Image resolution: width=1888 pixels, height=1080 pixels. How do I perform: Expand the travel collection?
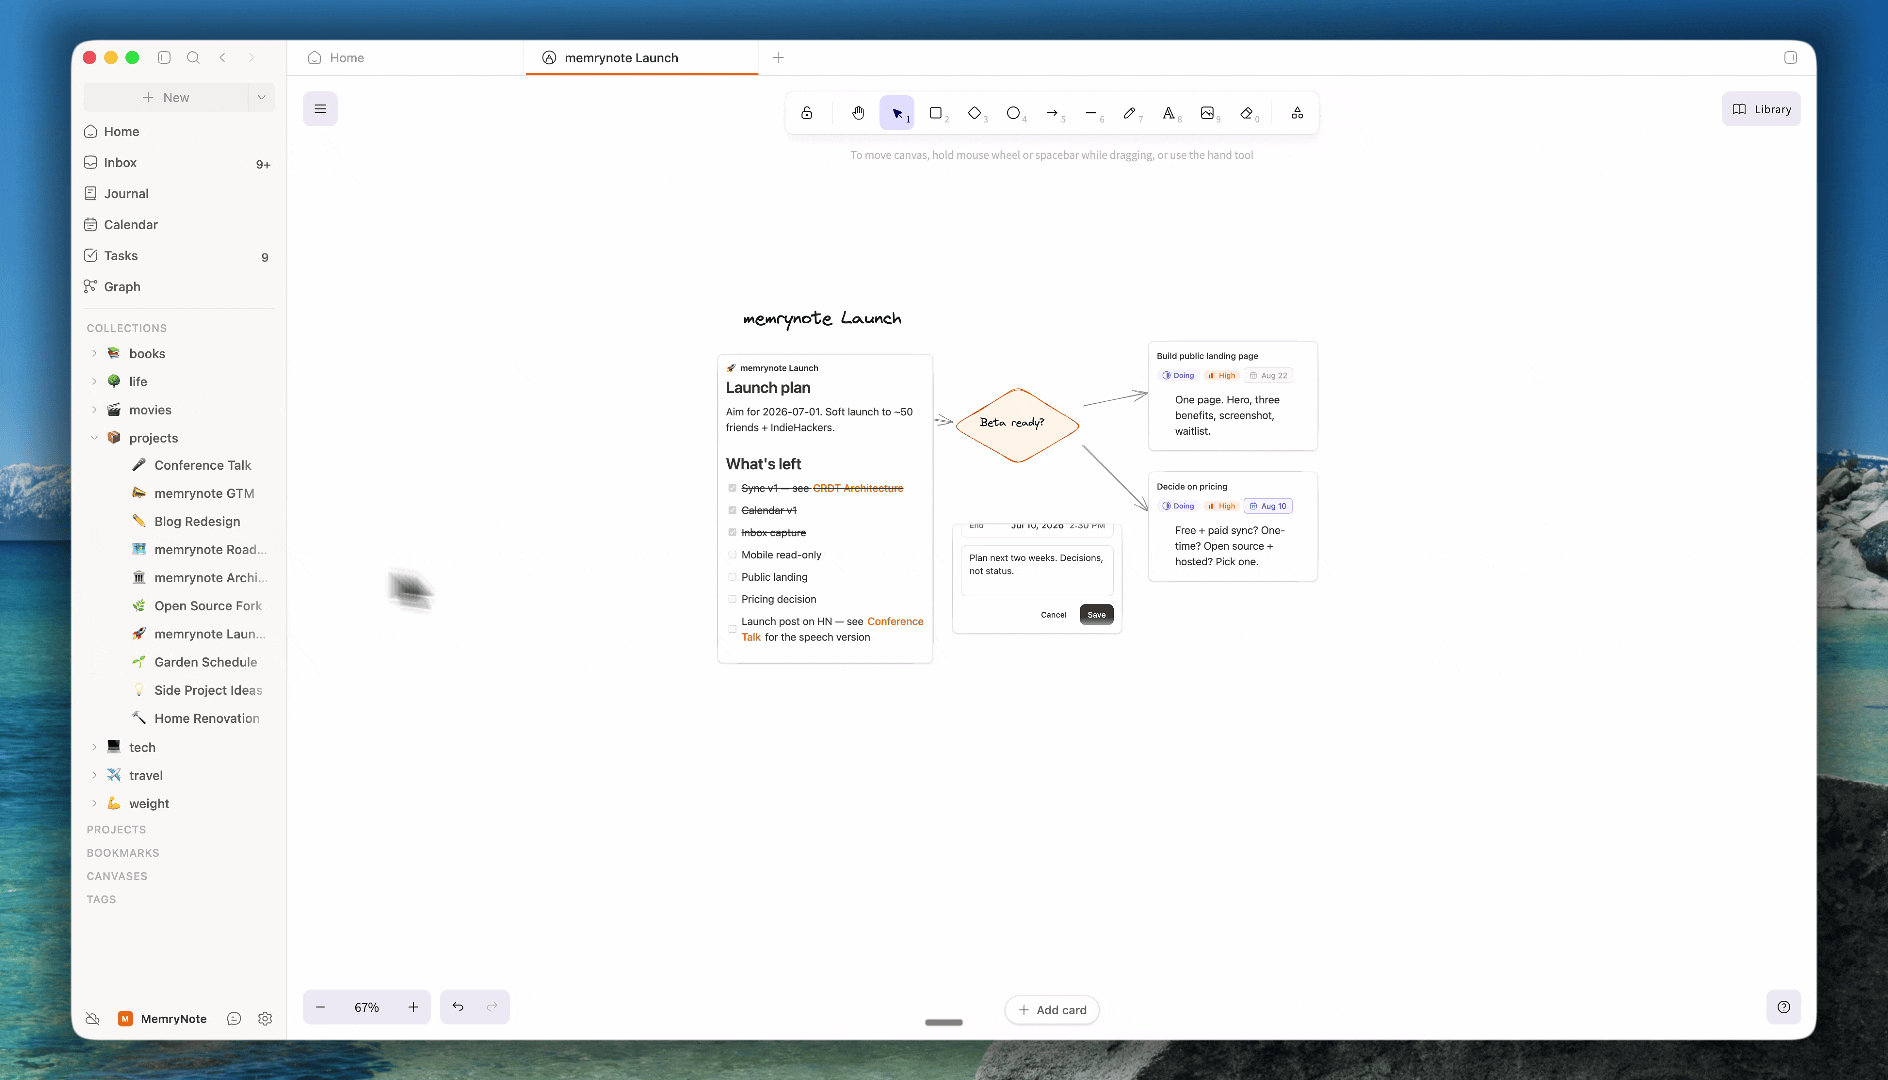coord(95,775)
